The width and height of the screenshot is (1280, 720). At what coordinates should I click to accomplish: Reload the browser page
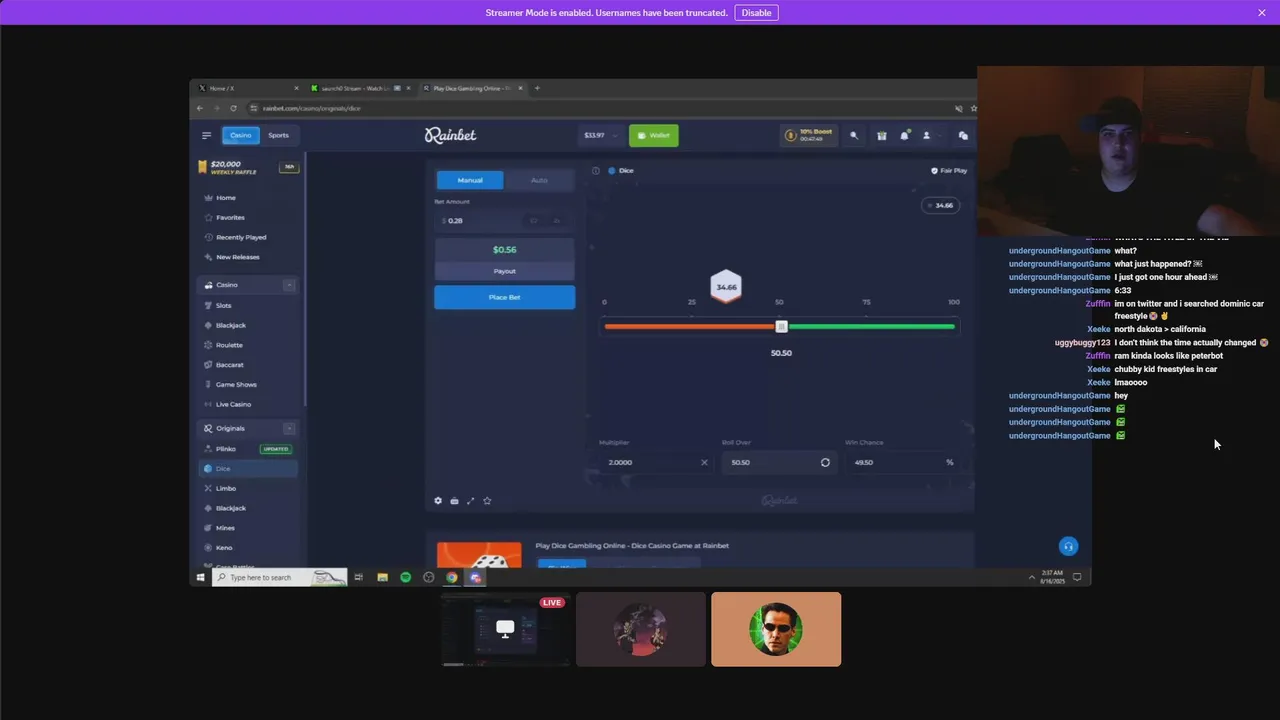point(233,108)
